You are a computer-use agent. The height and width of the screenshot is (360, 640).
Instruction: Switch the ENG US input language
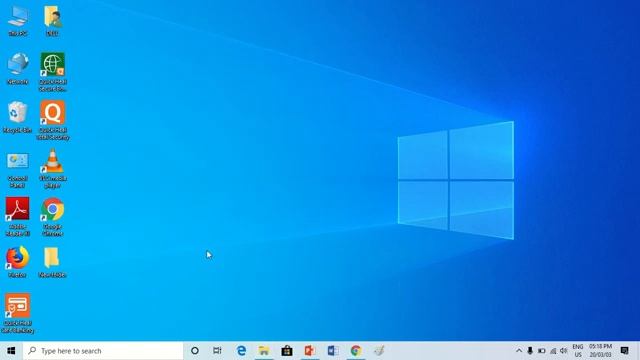[578, 351]
